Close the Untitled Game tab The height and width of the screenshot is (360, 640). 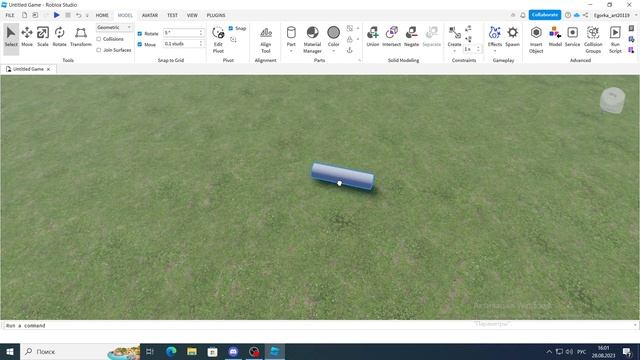click(x=48, y=69)
